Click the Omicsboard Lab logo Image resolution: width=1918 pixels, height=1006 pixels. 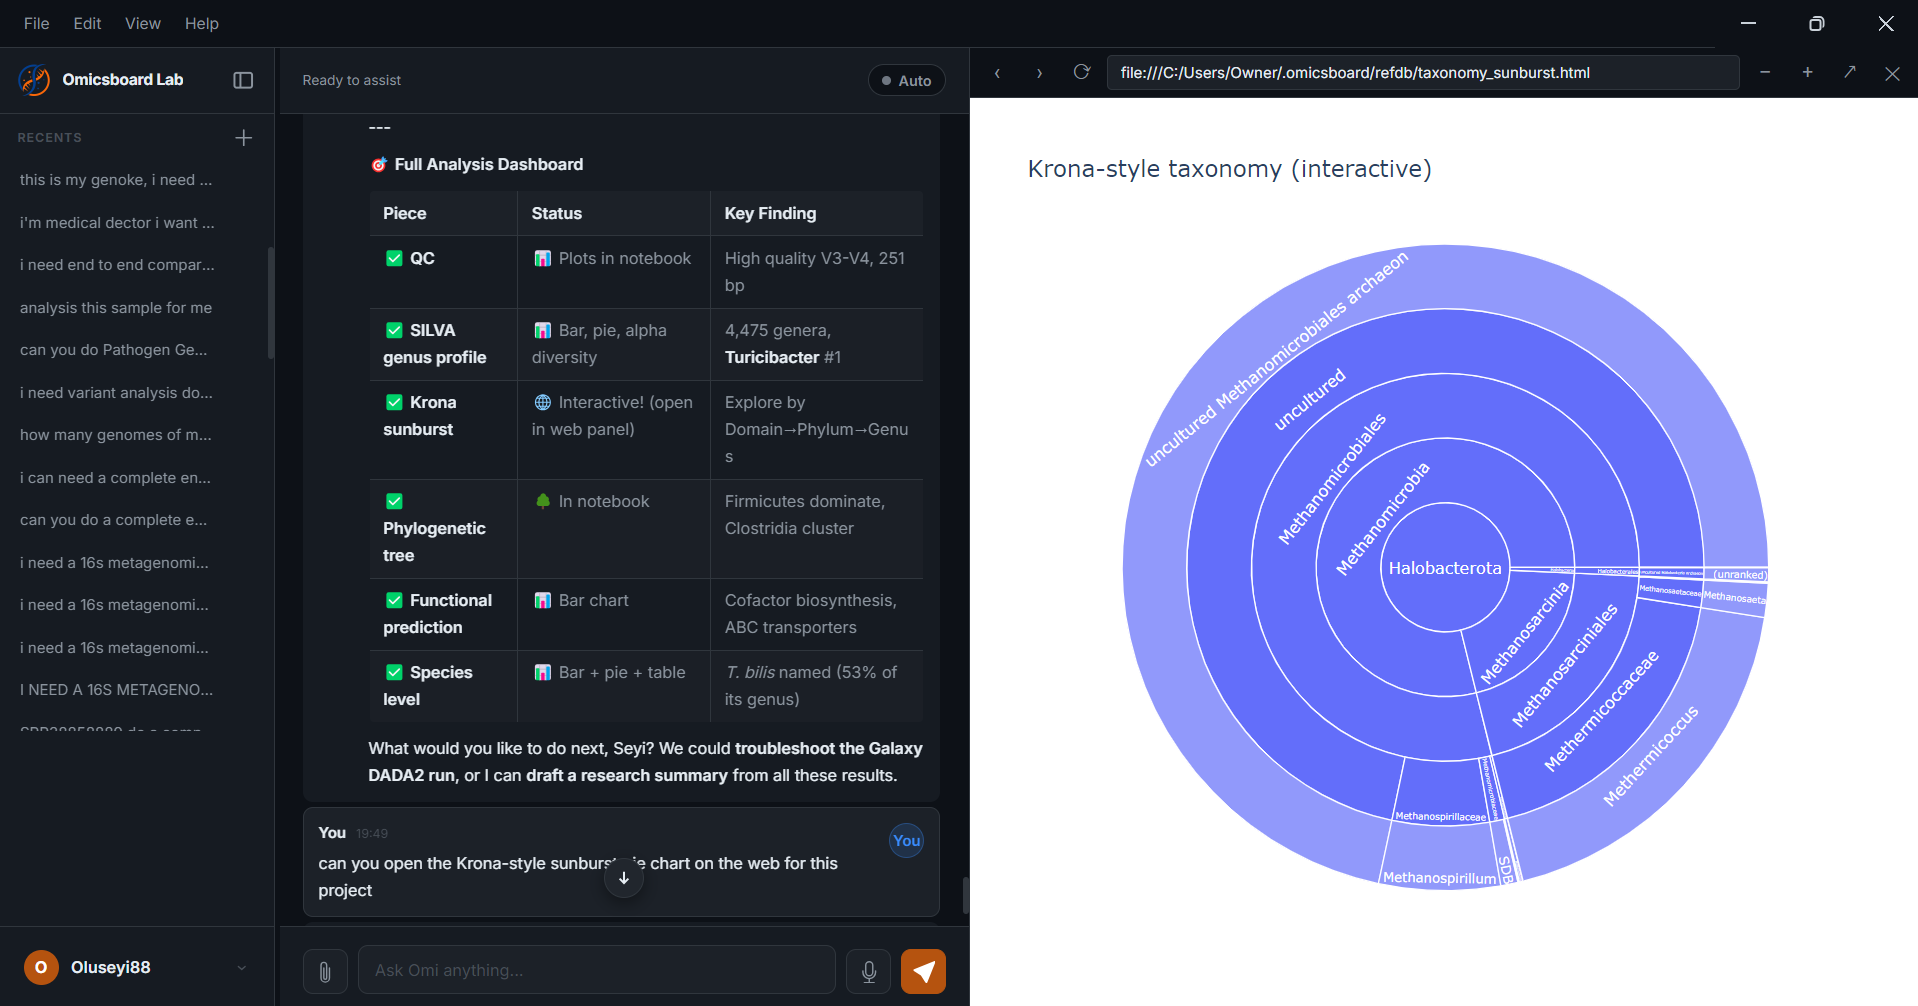coord(35,80)
